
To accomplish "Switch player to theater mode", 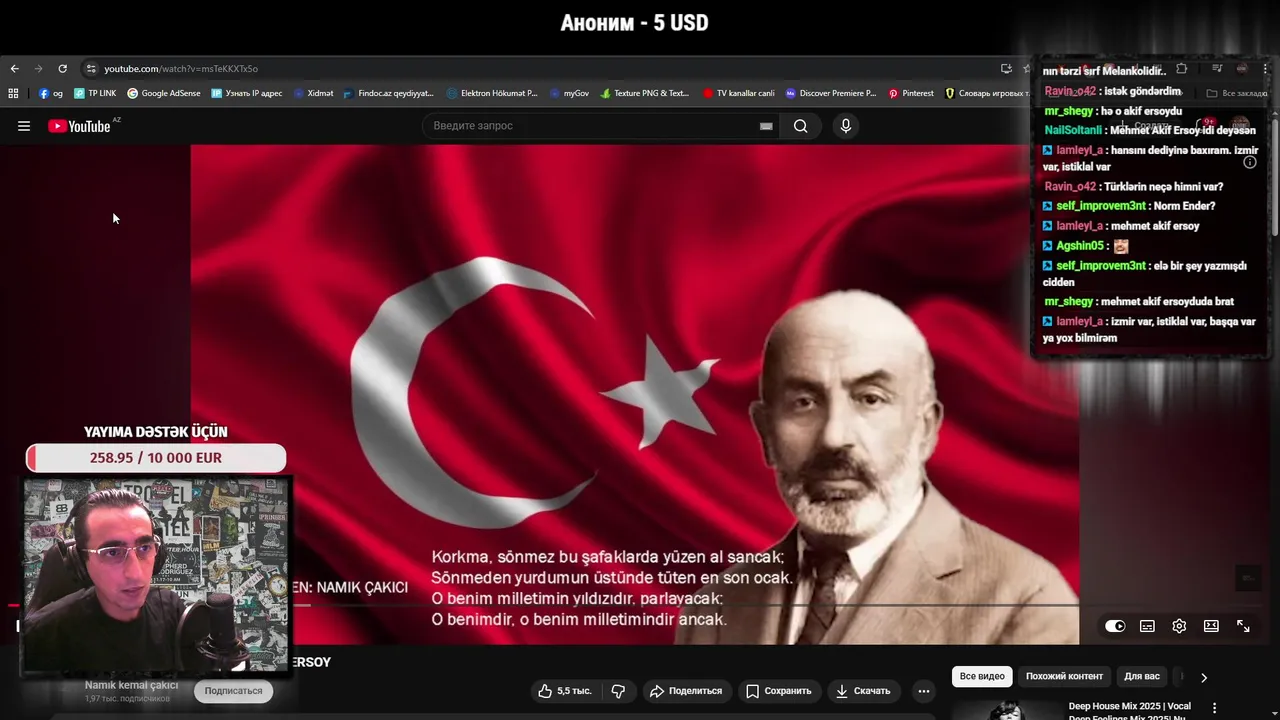I will 1211,626.
